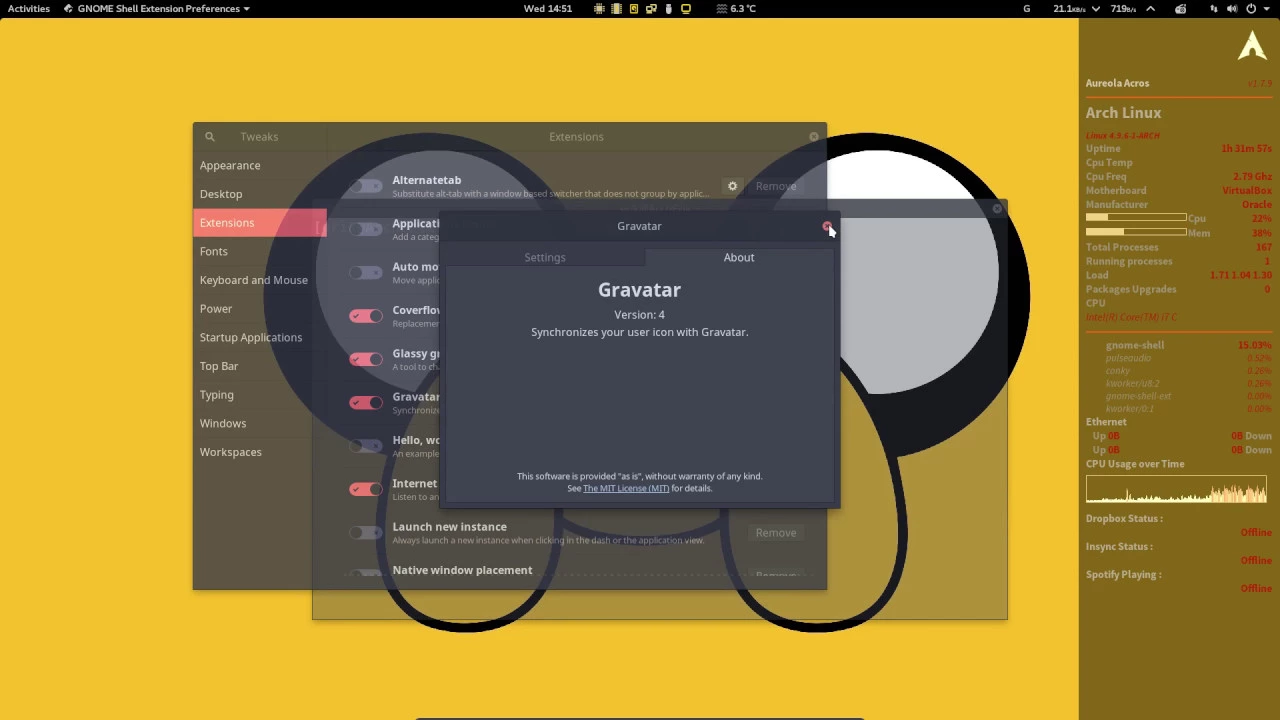Toggle the Auto move windows switch
The image size is (1280, 720).
(x=366, y=272)
